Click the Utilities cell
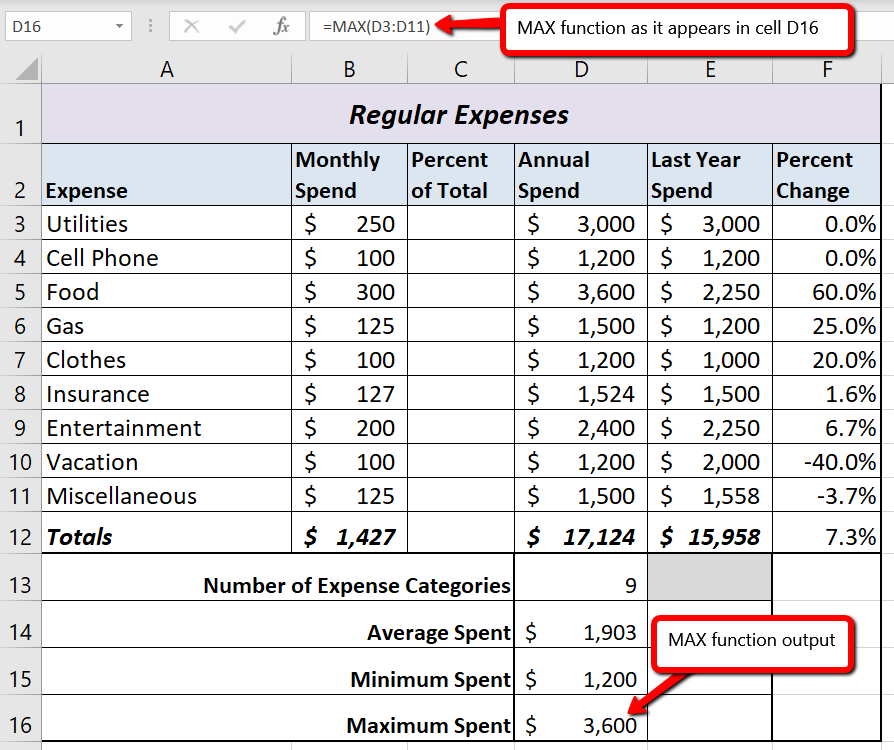The image size is (894, 750). click(166, 223)
